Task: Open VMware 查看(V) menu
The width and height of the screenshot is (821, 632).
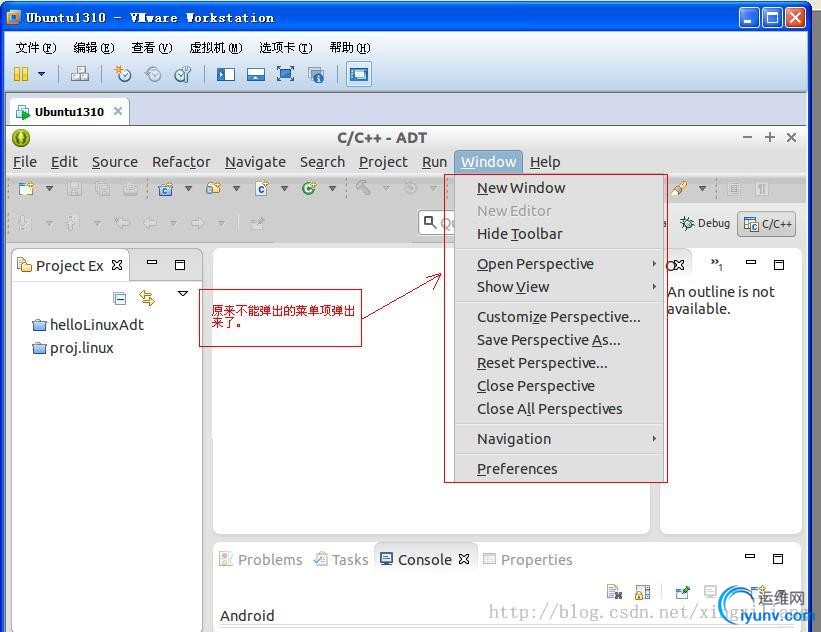Action: pos(152,48)
